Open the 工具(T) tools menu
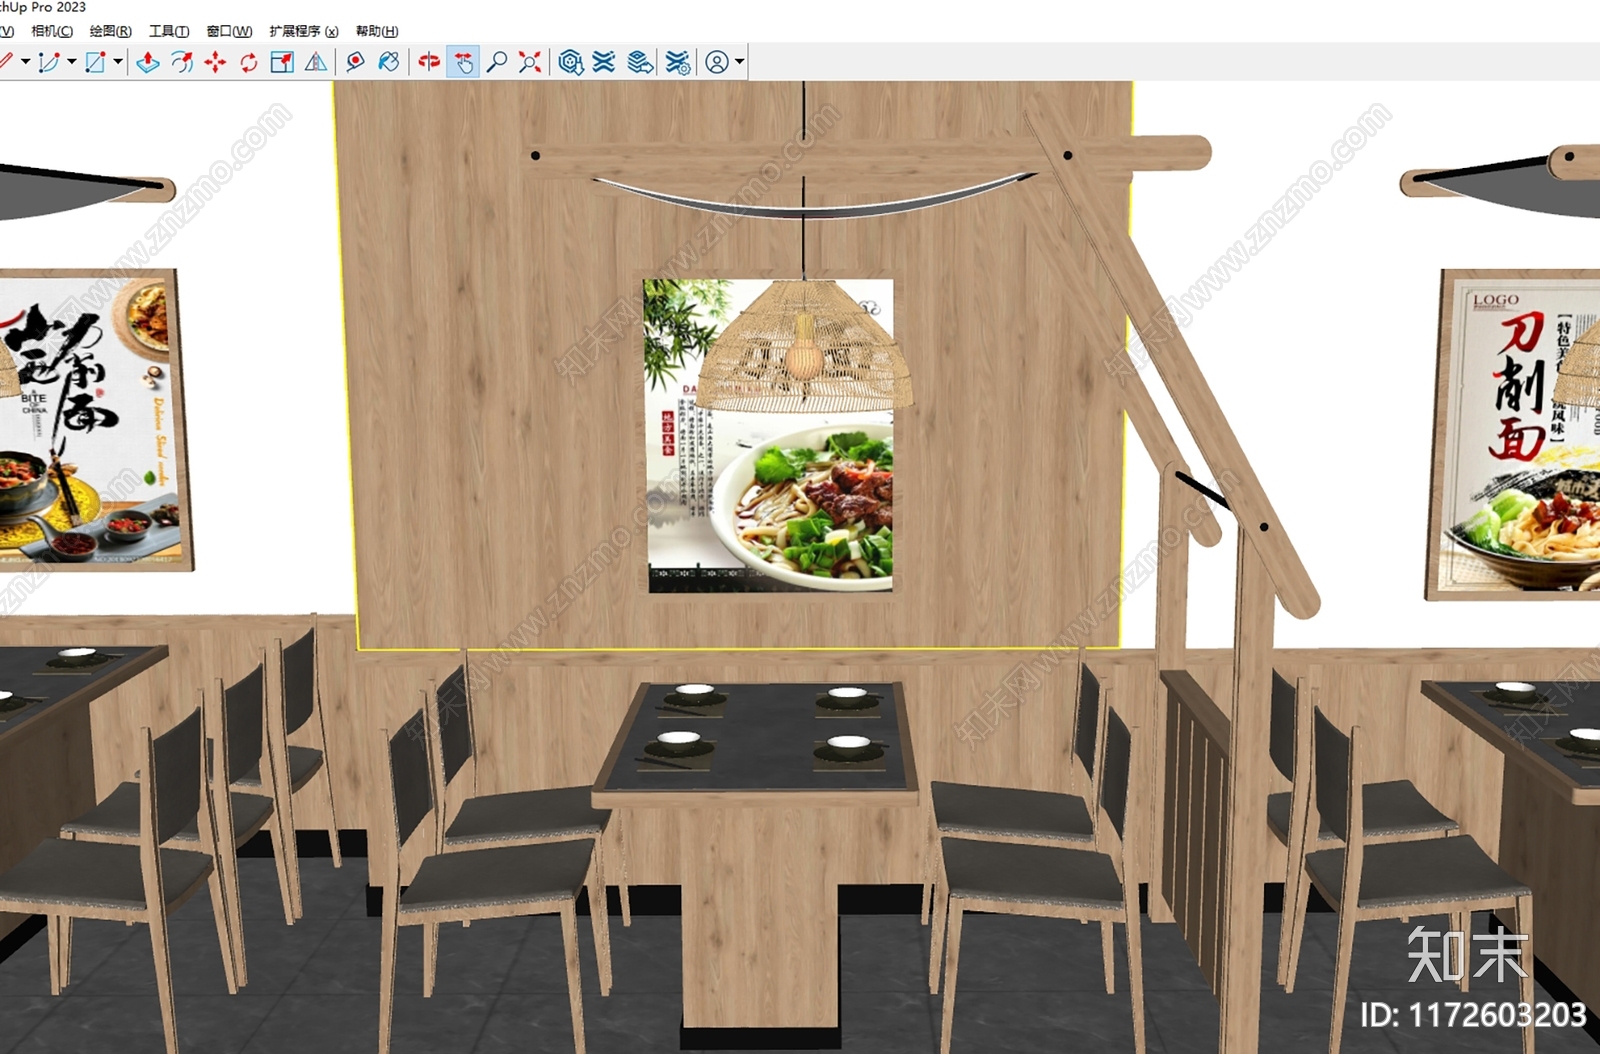Viewport: 1600px width, 1054px height. (169, 31)
